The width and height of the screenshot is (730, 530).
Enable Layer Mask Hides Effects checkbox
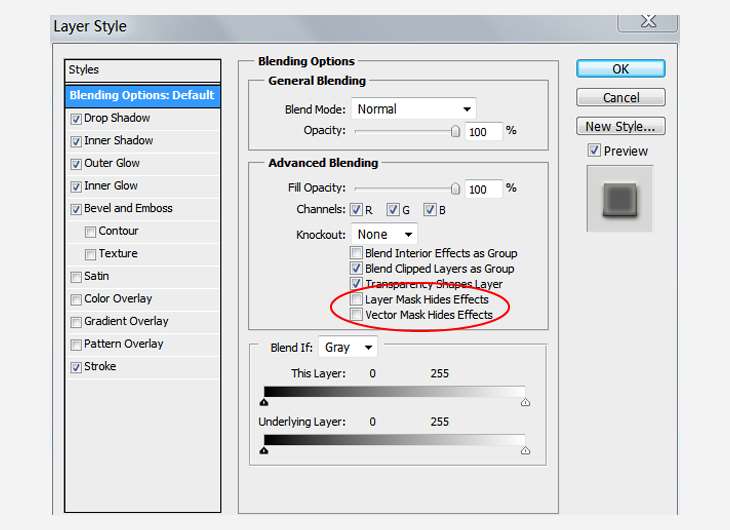[356, 299]
